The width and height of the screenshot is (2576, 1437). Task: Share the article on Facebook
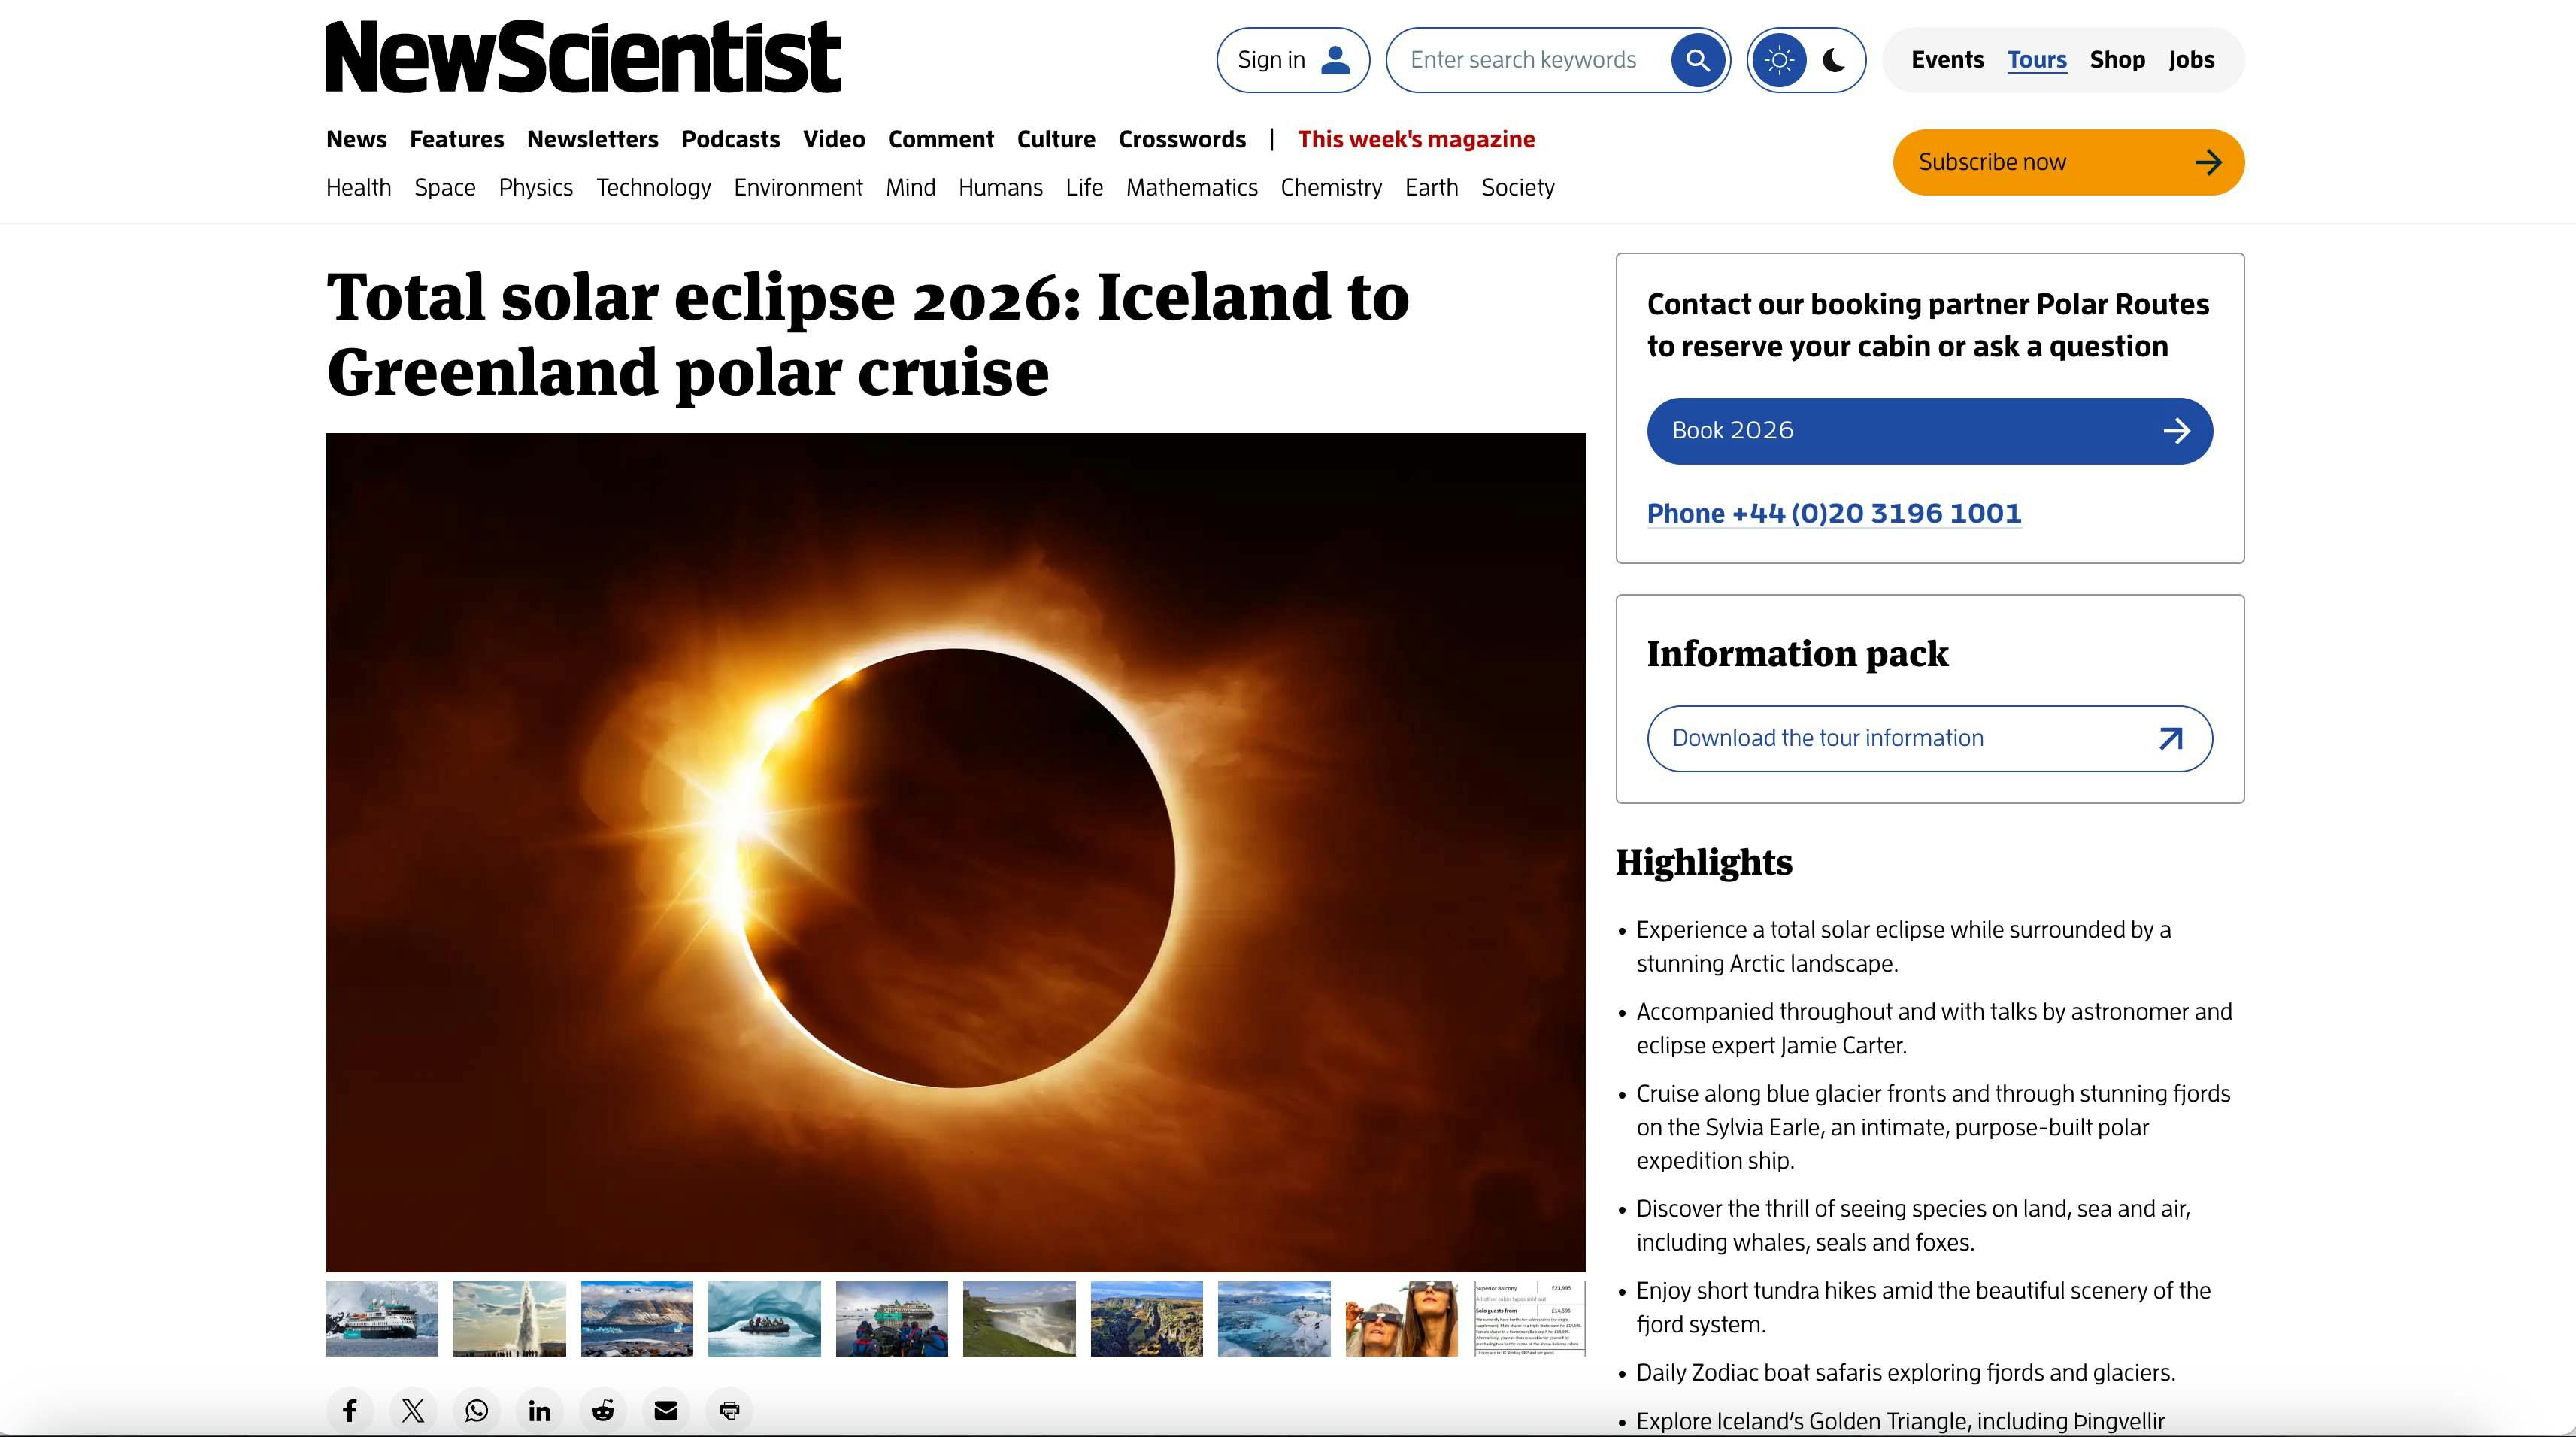(349, 1410)
